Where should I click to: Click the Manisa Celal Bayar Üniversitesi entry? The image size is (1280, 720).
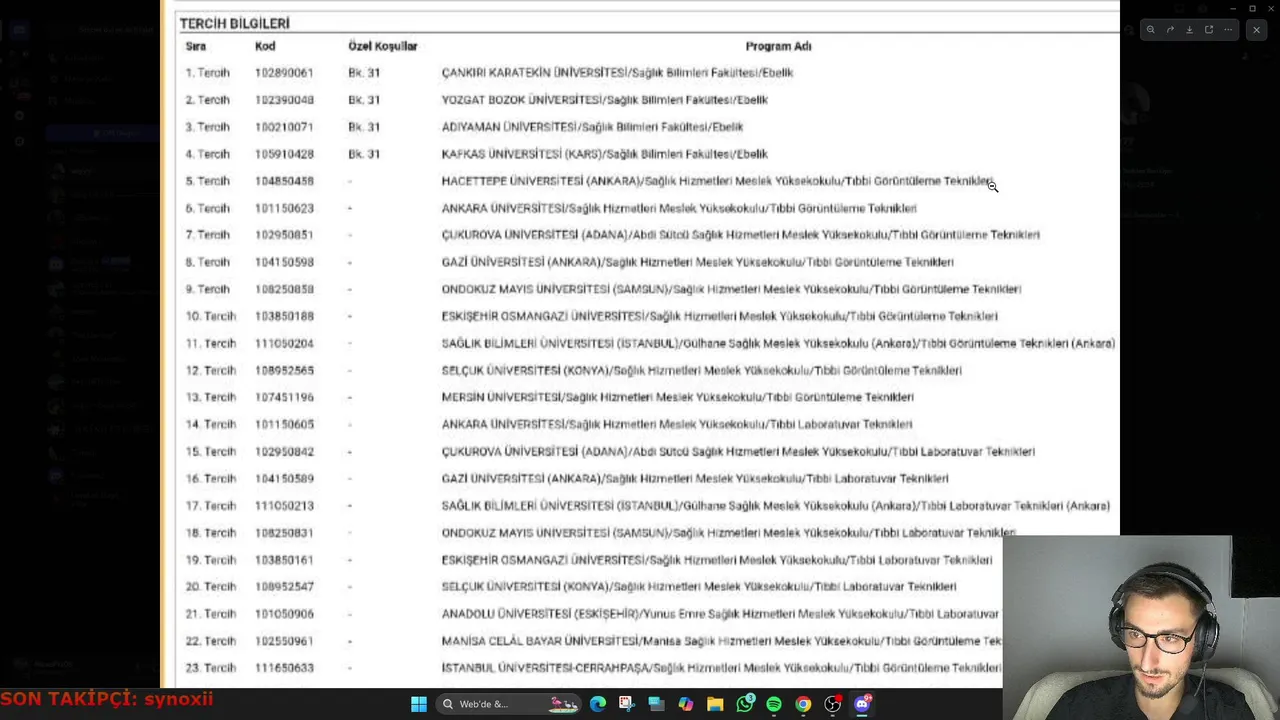721,641
